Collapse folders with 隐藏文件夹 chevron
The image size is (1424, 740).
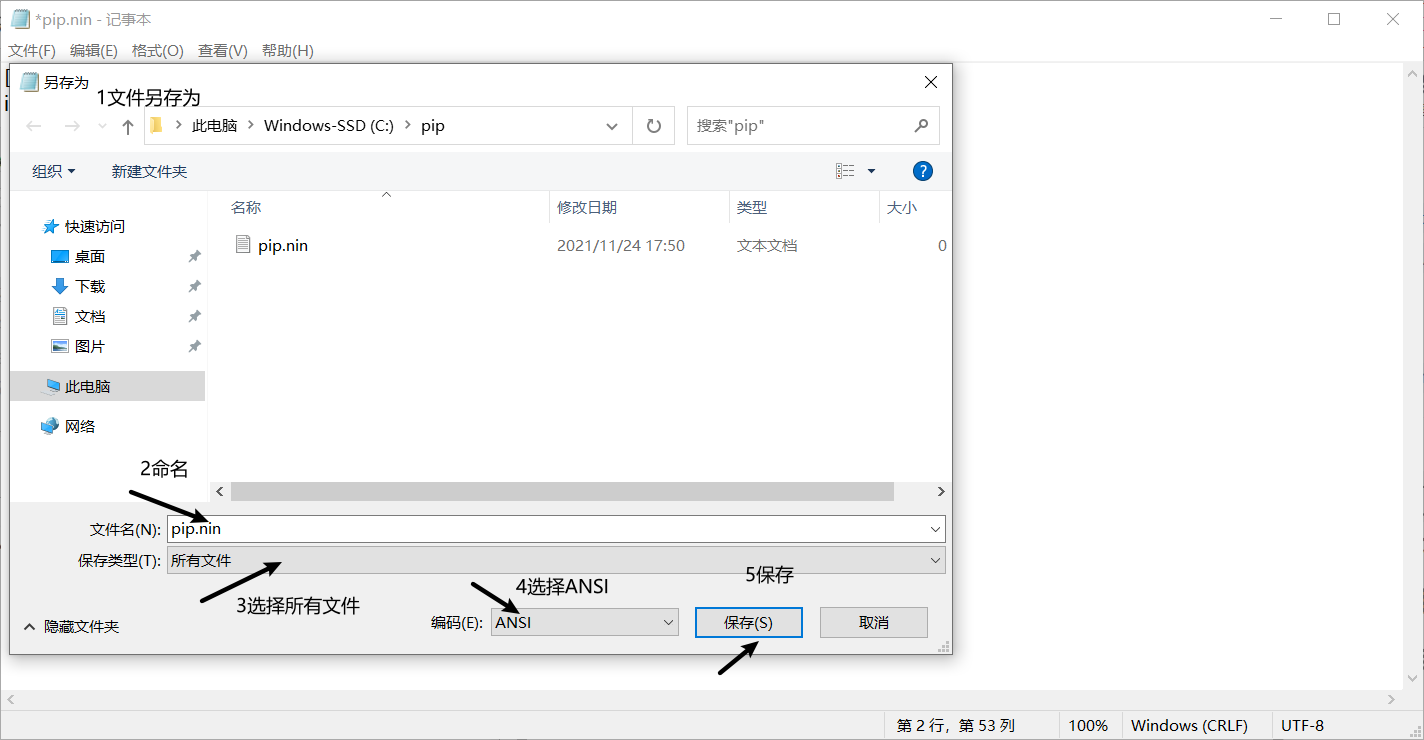(30, 627)
